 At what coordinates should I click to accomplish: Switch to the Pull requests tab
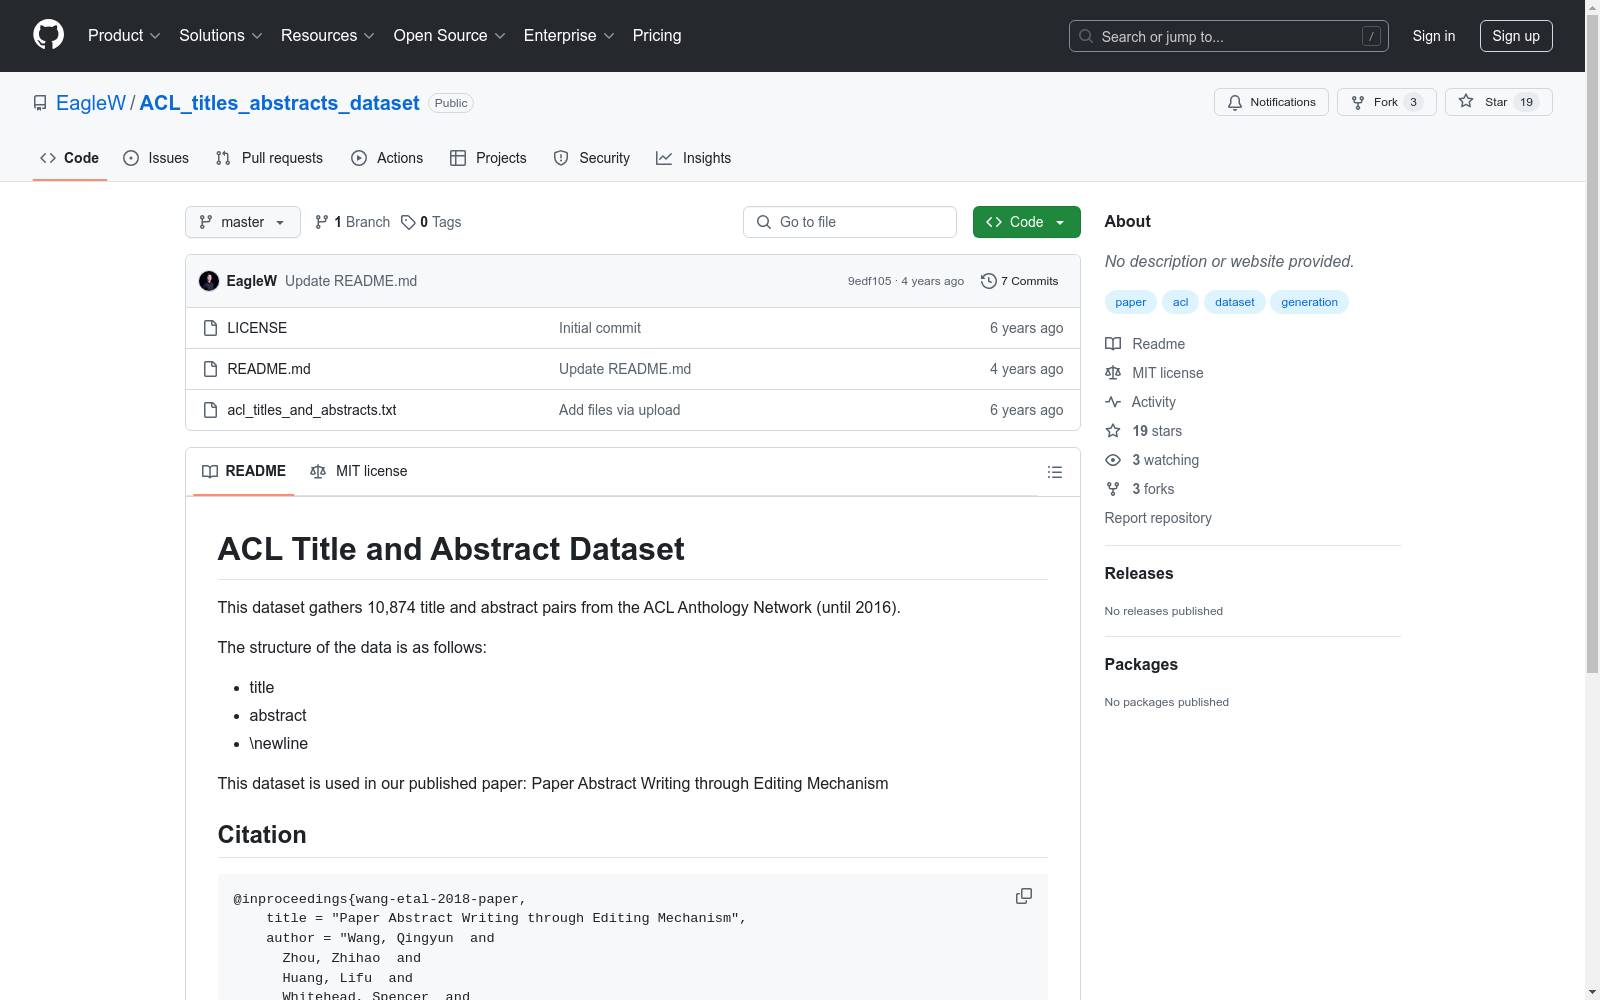[x=269, y=158]
